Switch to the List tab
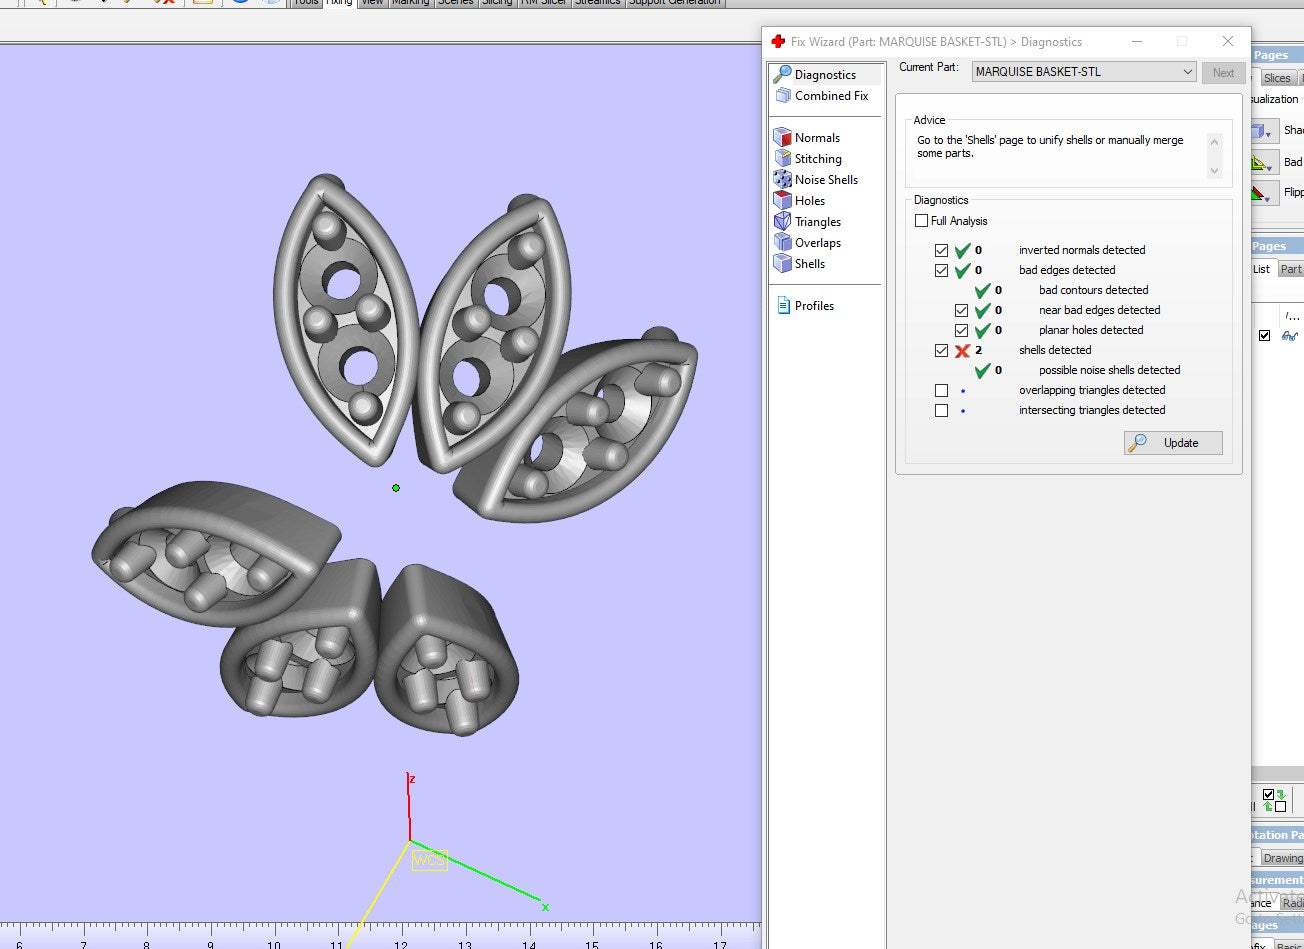 pyautogui.click(x=1261, y=269)
